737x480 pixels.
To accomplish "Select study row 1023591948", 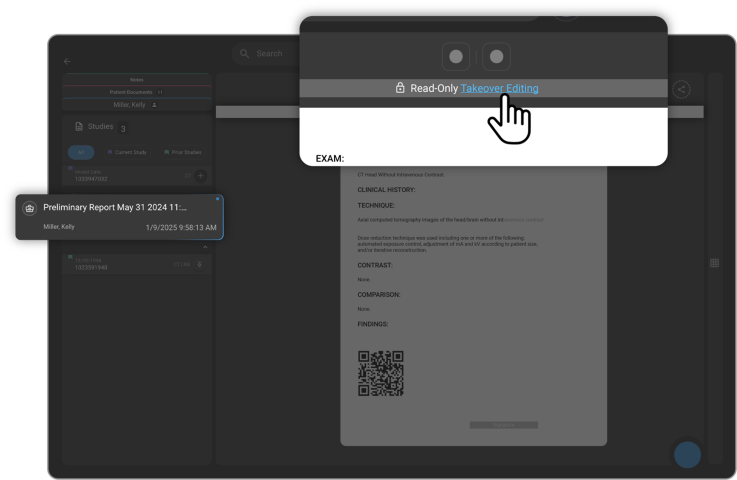I will coord(137,264).
